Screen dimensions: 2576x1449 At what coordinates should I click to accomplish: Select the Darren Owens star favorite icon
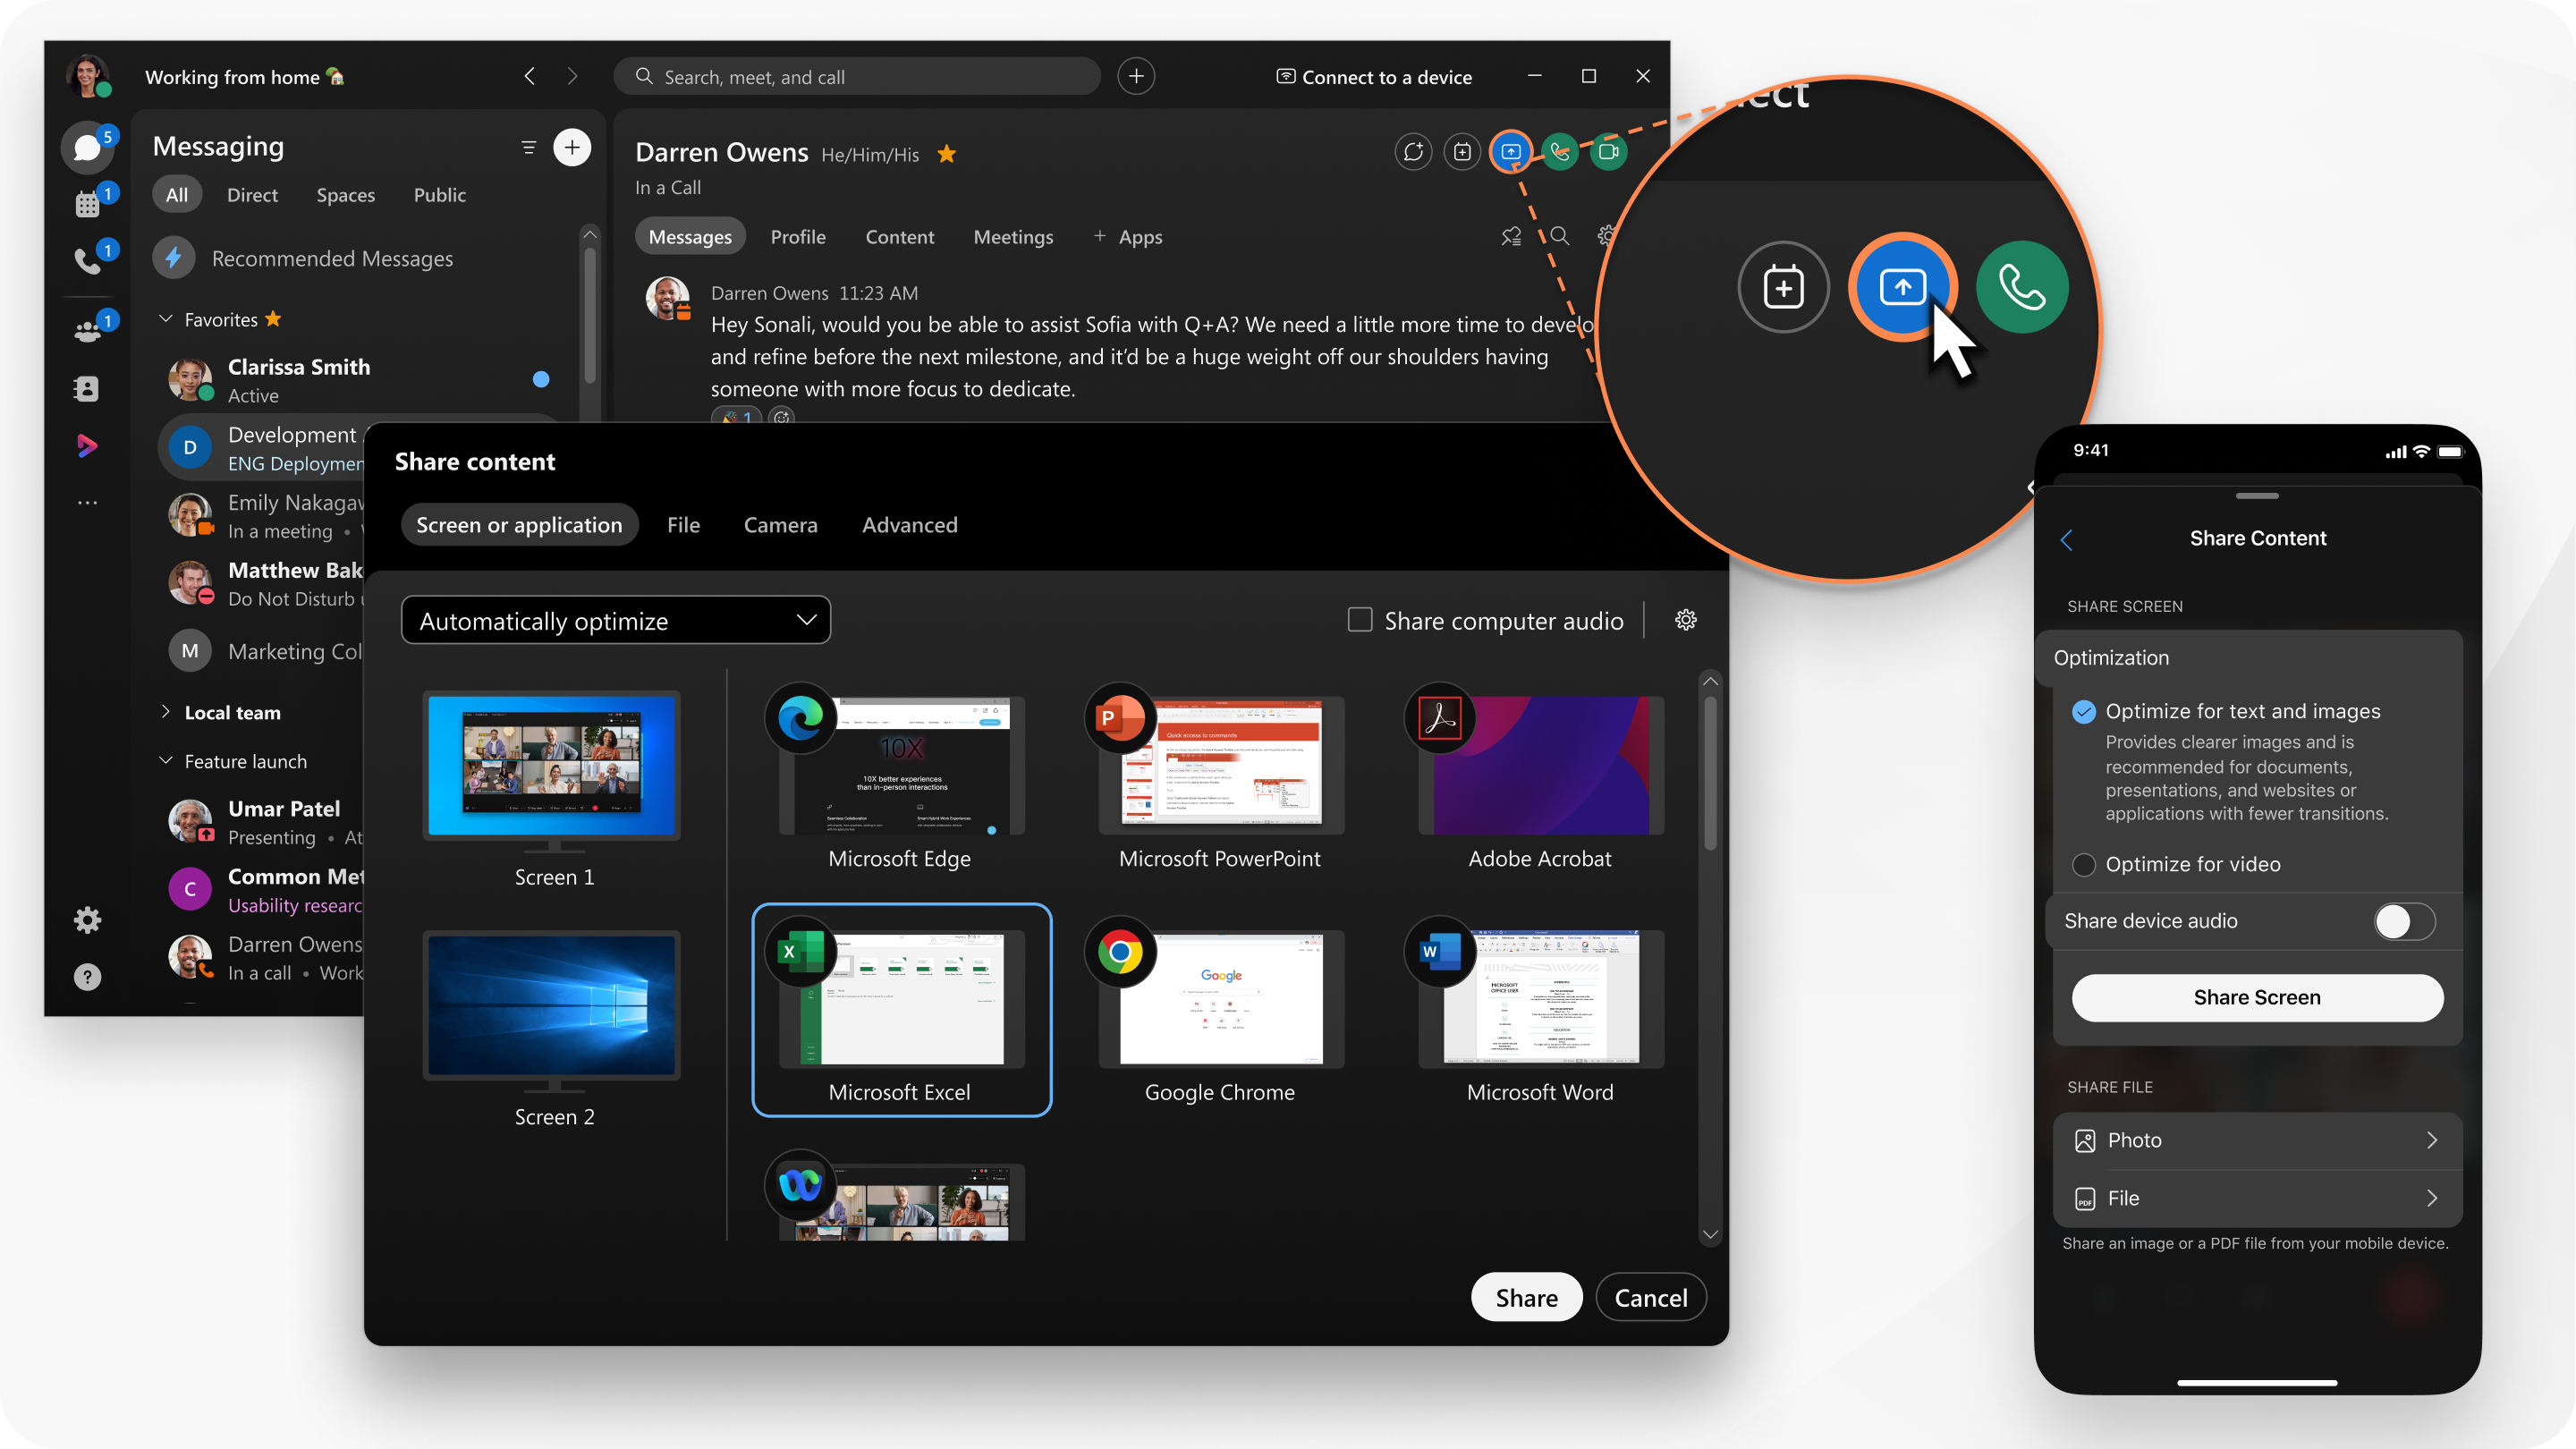click(x=952, y=154)
